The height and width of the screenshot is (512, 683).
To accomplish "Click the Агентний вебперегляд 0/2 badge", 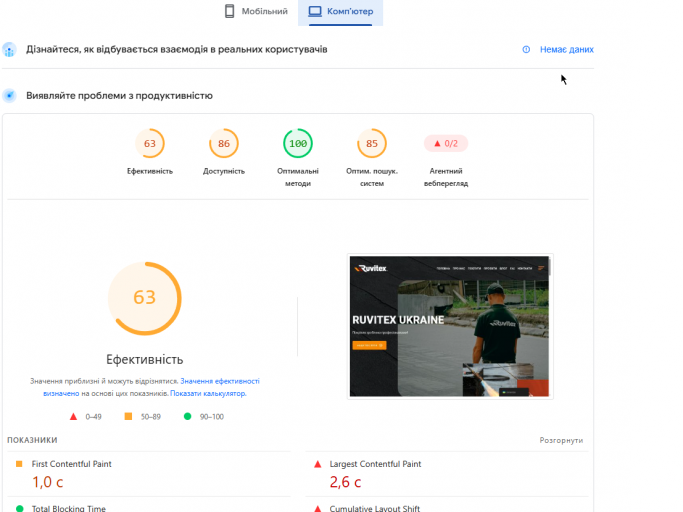I will coord(446,143).
